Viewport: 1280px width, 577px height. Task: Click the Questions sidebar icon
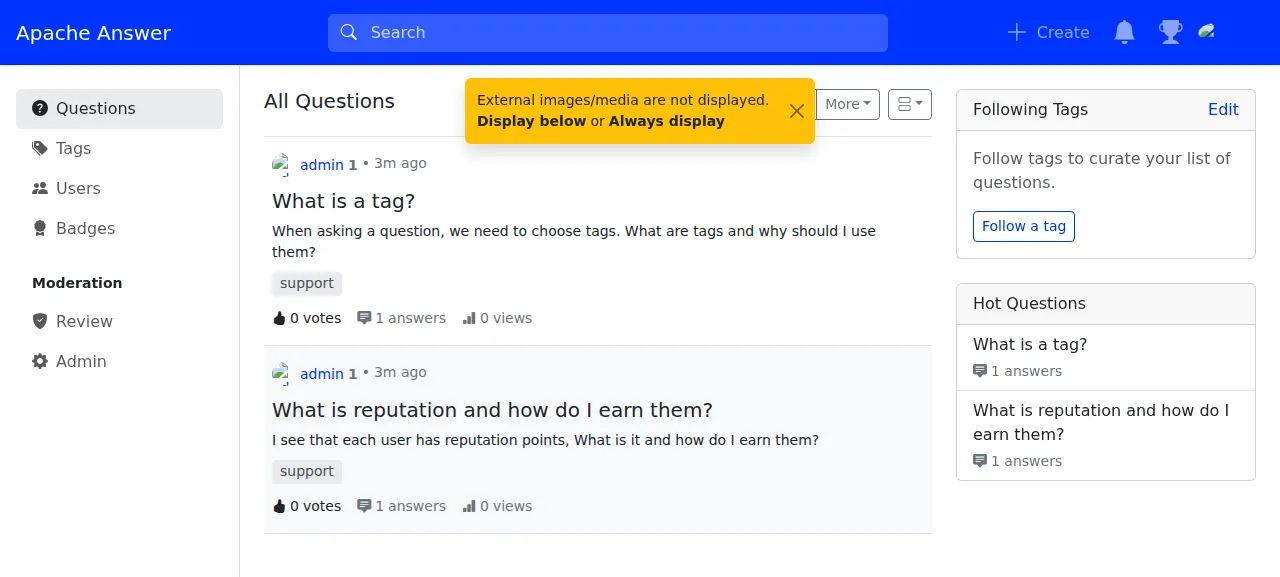click(40, 108)
